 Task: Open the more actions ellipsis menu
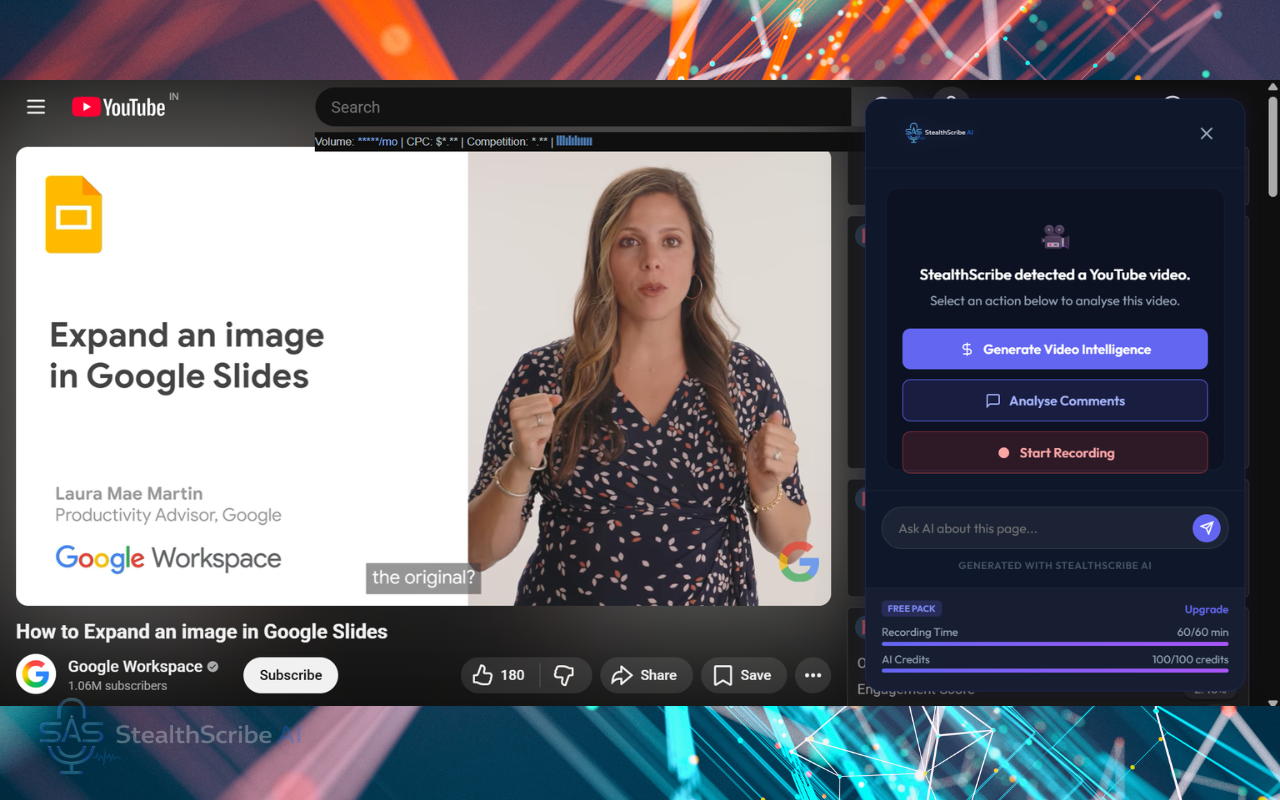[813, 675]
